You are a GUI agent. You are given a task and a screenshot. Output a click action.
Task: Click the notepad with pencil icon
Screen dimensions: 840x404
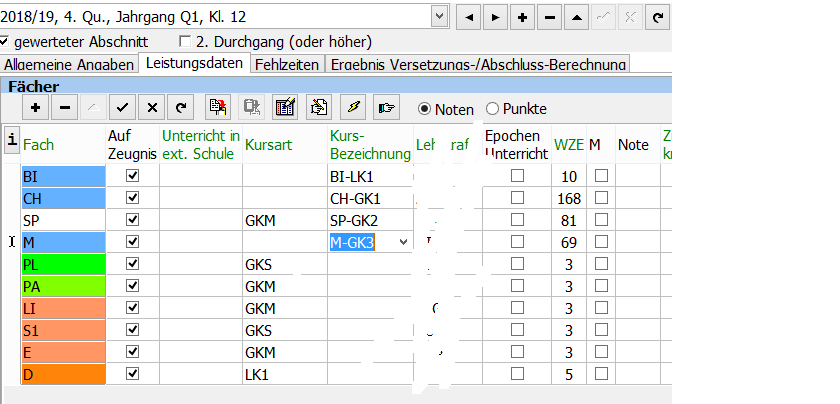tap(285, 108)
